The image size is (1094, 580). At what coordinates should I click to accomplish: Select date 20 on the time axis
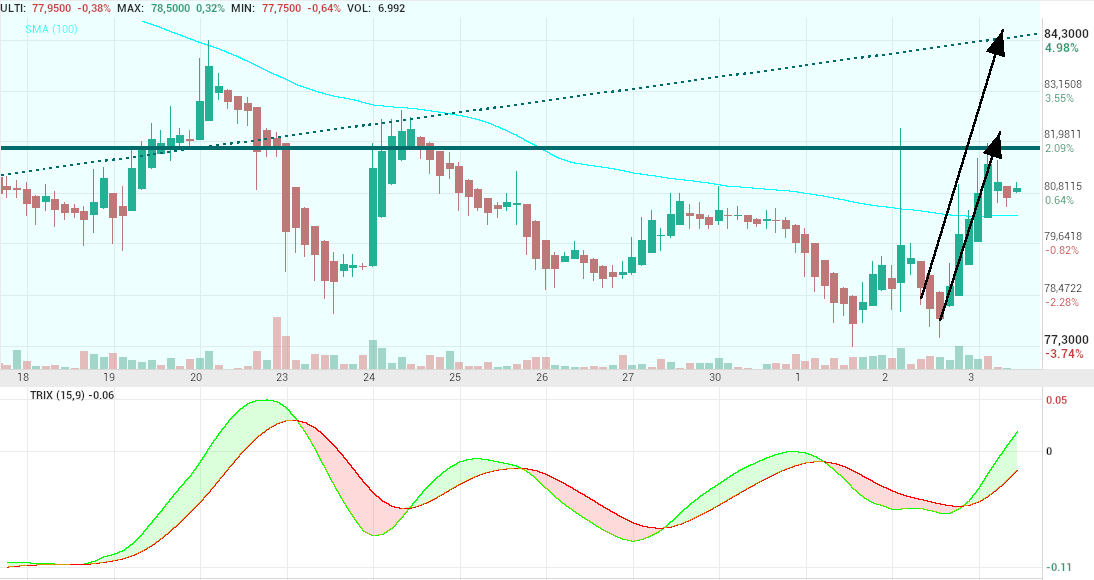click(196, 378)
